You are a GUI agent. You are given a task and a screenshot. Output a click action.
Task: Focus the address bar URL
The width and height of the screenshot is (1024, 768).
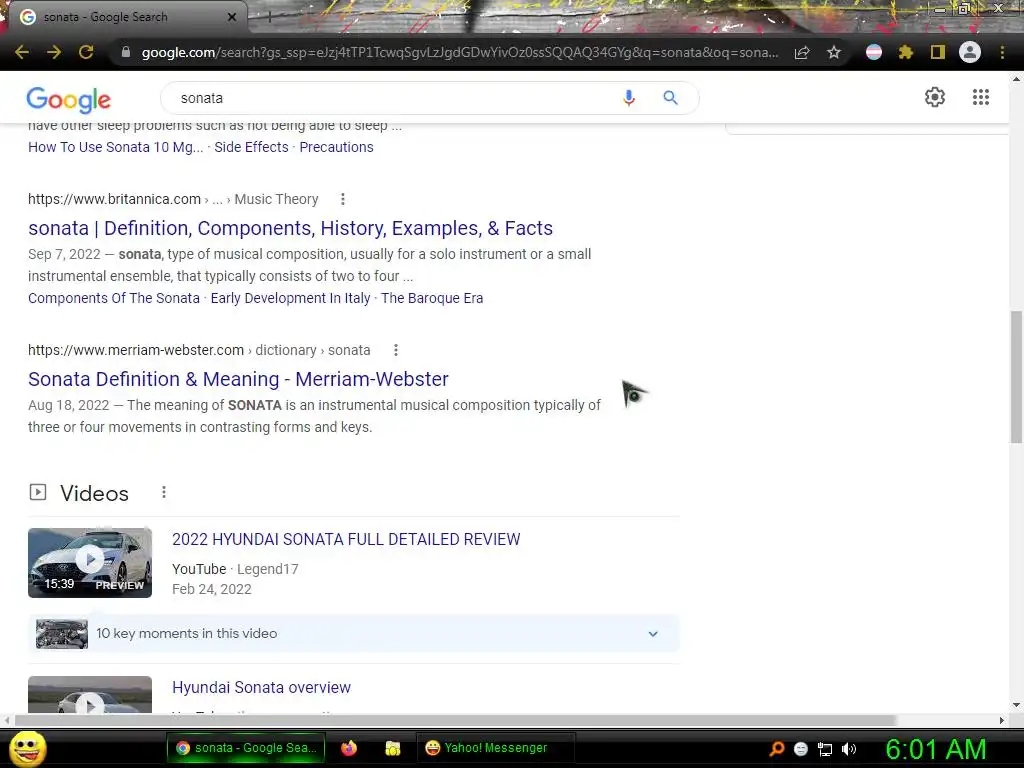460,52
